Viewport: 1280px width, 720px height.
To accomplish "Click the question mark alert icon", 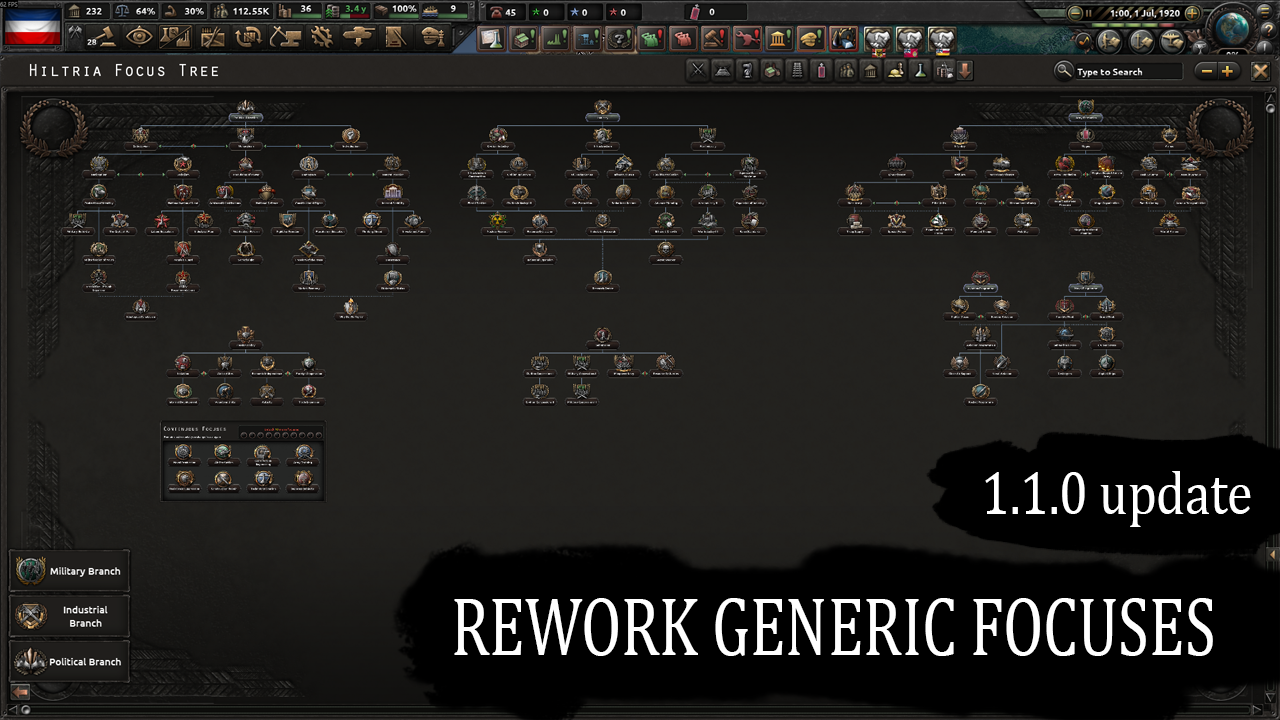I will [x=620, y=38].
